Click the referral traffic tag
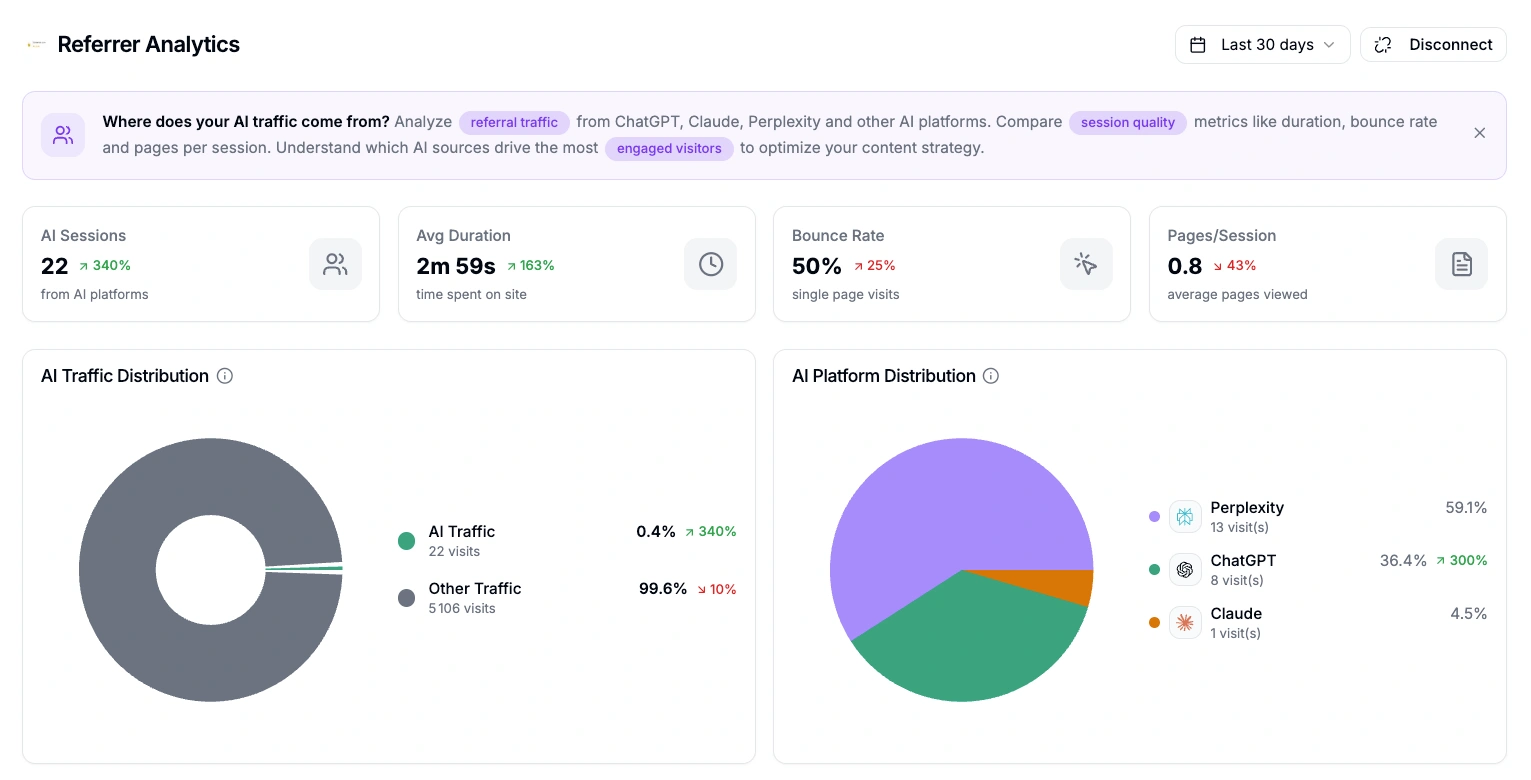 (514, 122)
